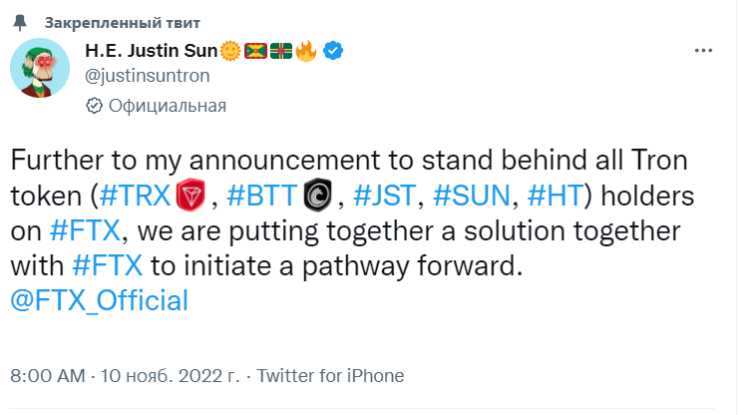Click the official account badge icon
Viewport: 756px width, 415px height.
click(x=94, y=106)
